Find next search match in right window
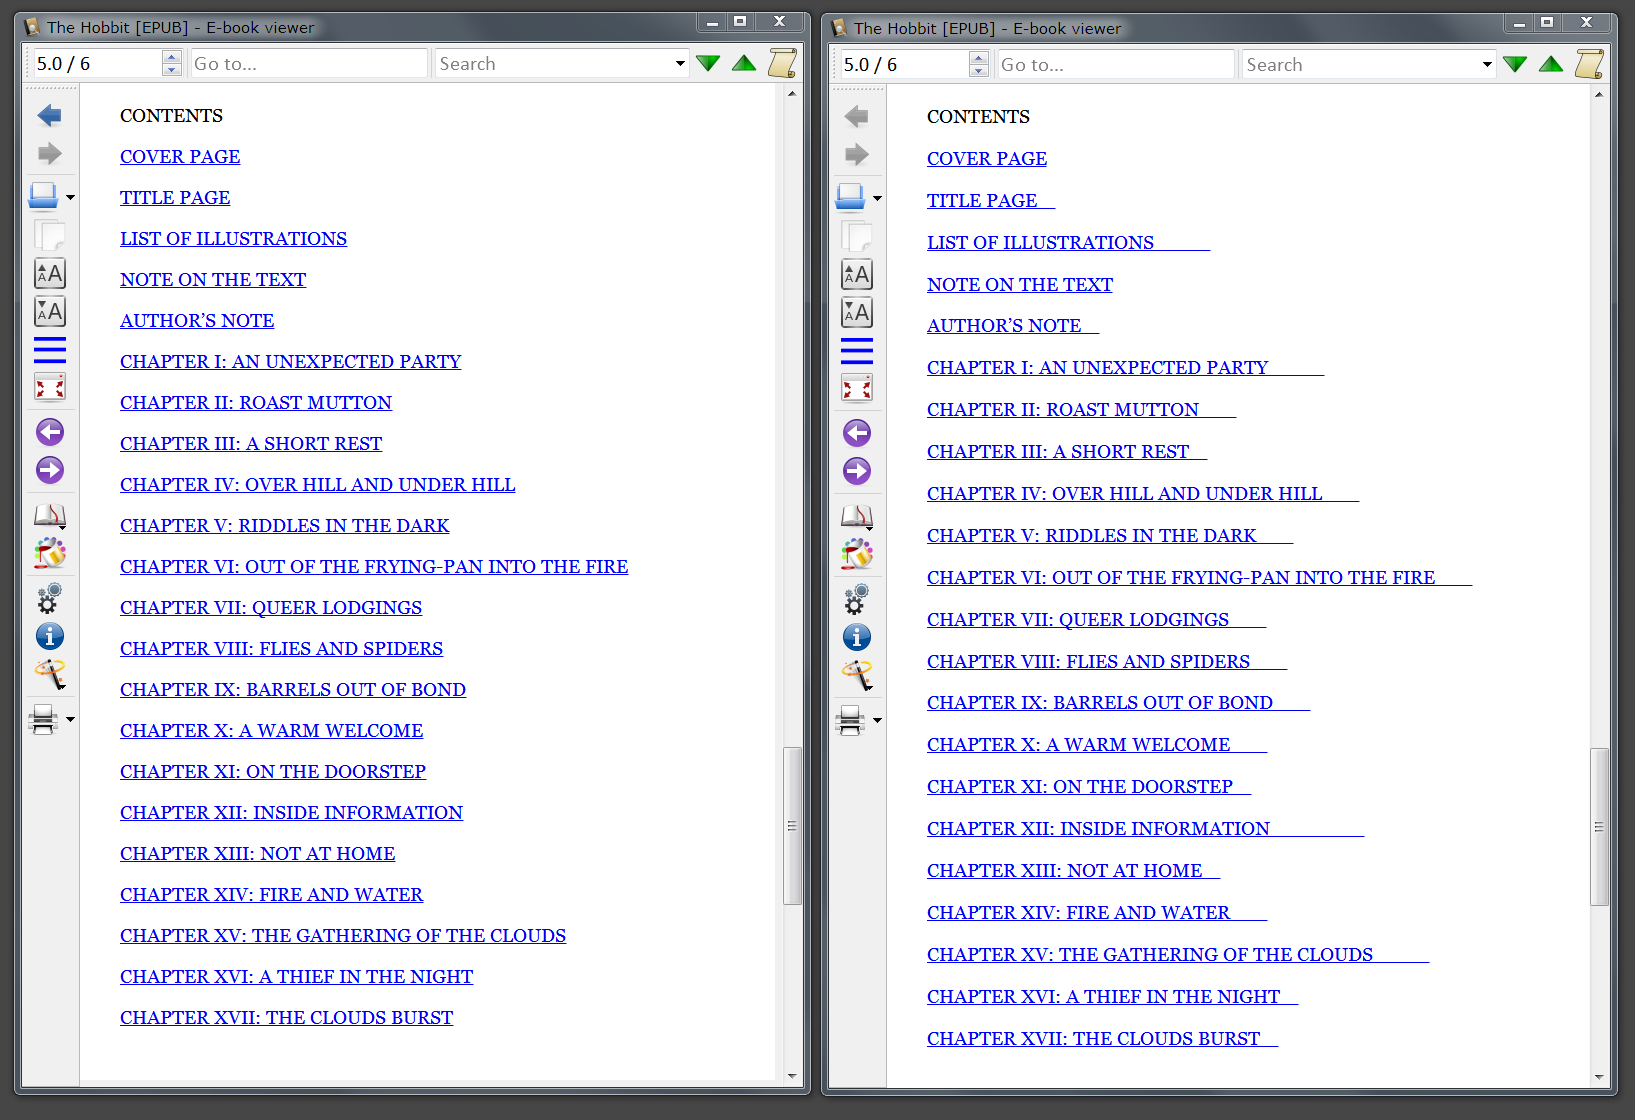 (x=1515, y=64)
